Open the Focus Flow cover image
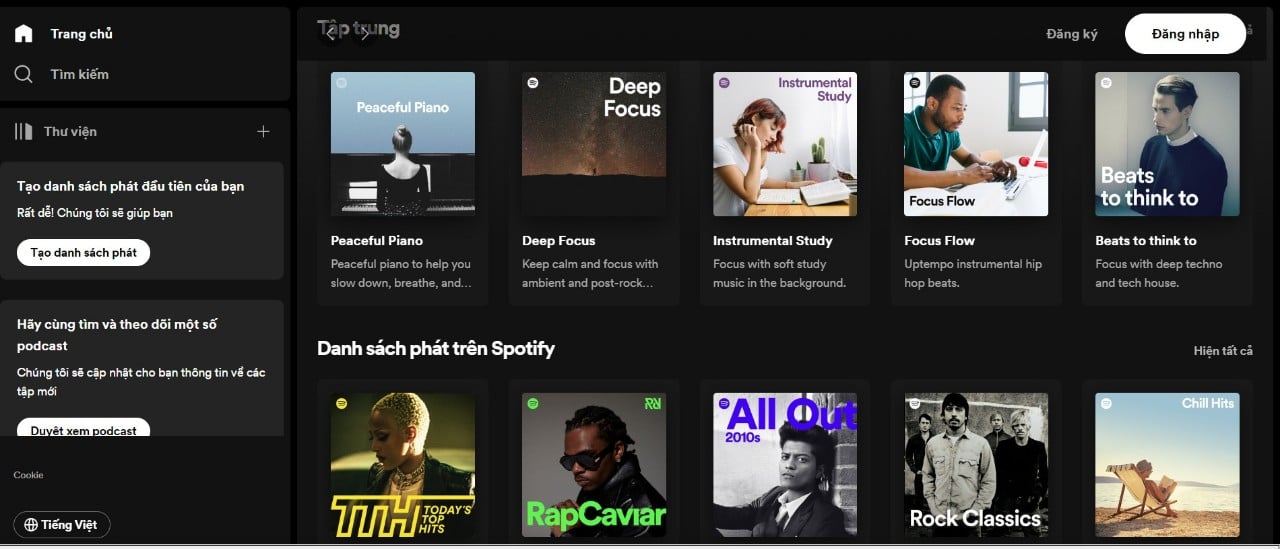 tap(976, 144)
